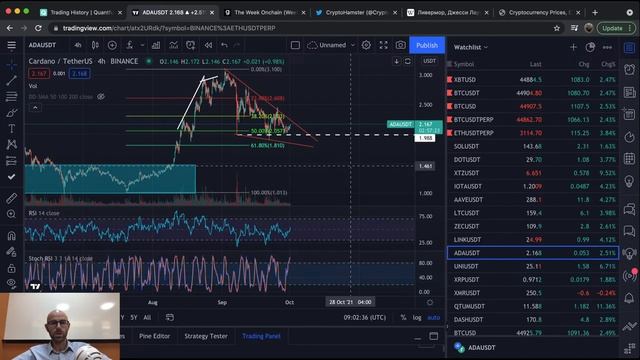Screen dimensions: 640x360
Task: Switch to the CryptoHamster Twitter browser tab
Action: (x=356, y=13)
